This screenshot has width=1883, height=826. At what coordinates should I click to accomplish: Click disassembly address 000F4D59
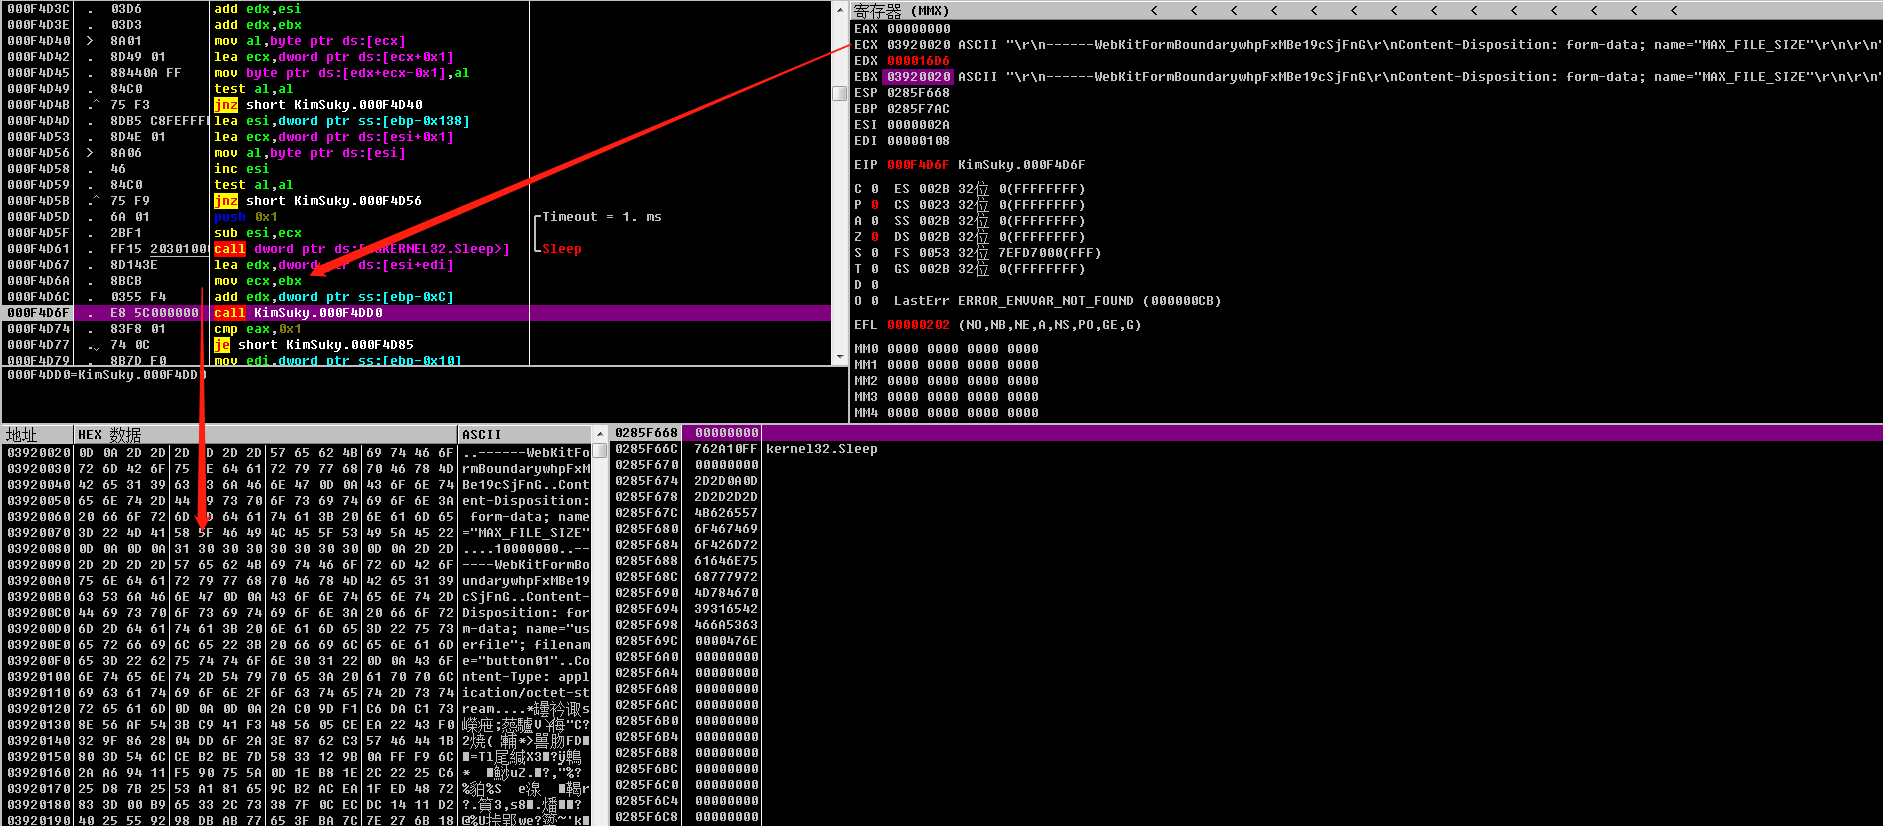(x=38, y=185)
